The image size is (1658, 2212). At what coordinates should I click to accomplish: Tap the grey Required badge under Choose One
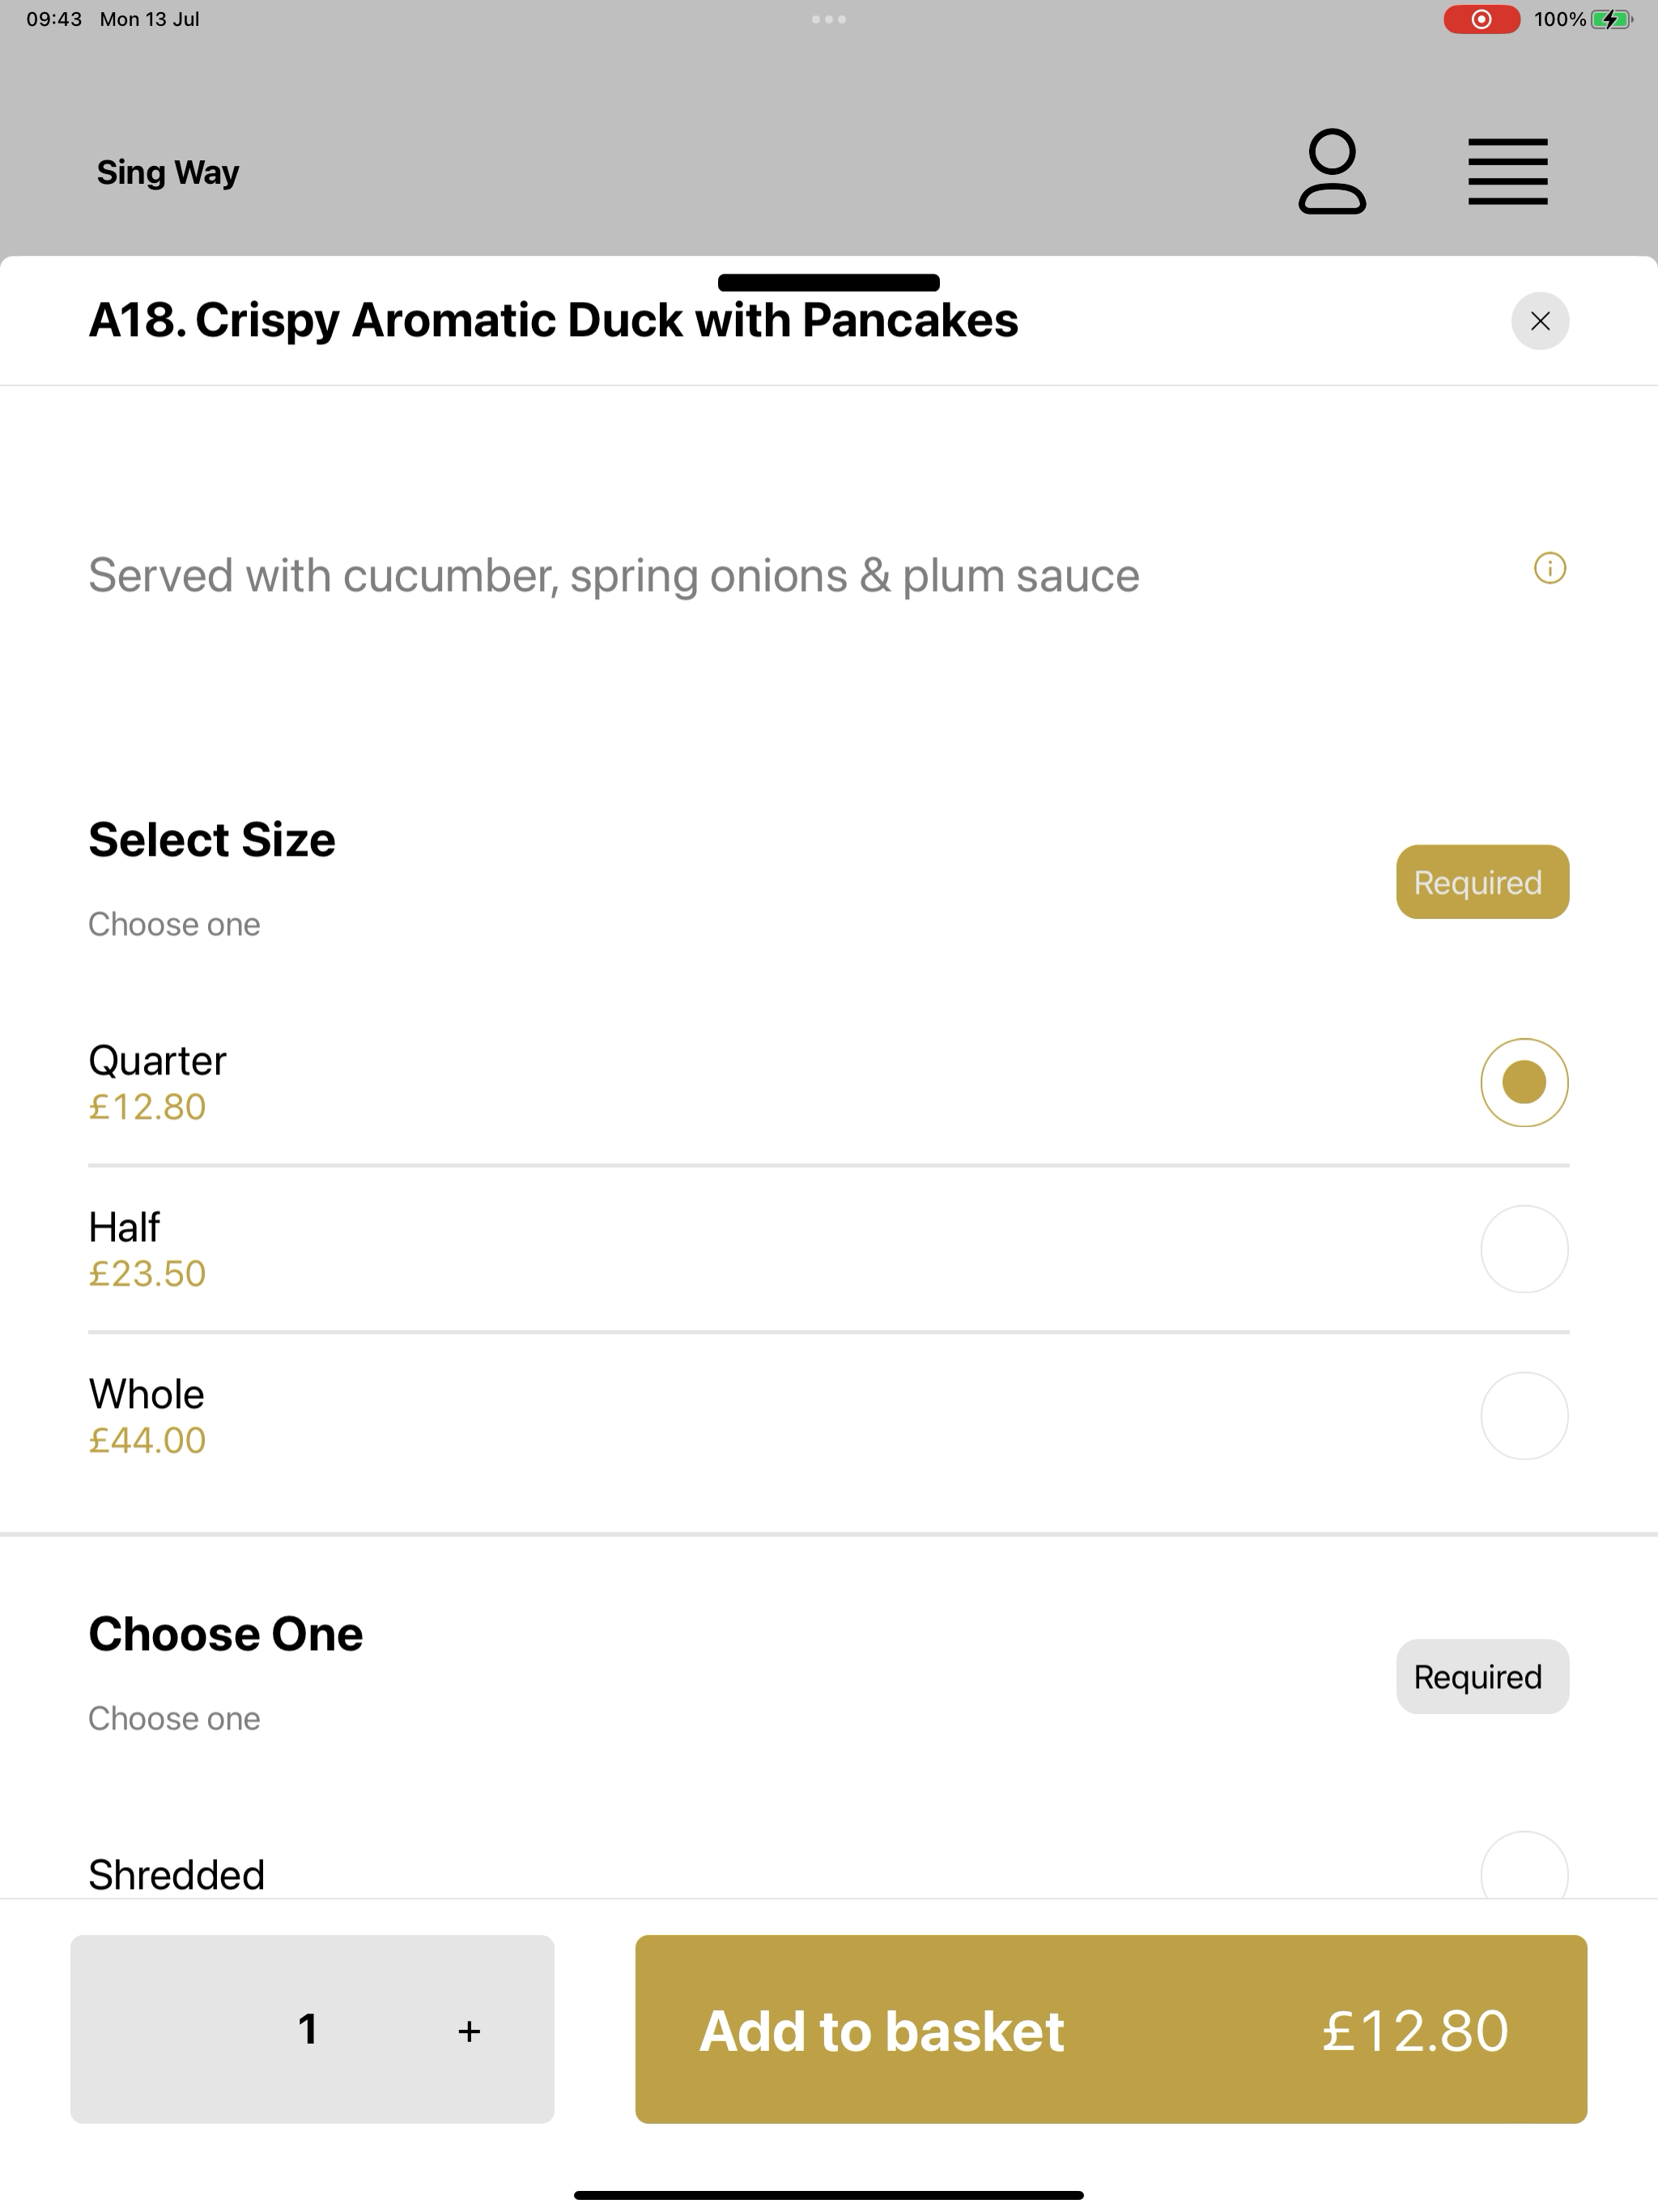tap(1482, 1676)
